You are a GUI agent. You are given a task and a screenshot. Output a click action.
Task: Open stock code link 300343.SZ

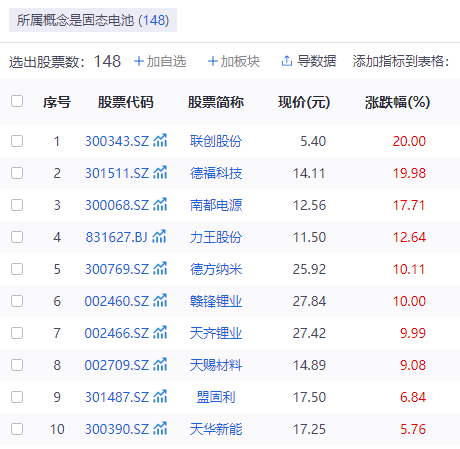[x=117, y=141]
